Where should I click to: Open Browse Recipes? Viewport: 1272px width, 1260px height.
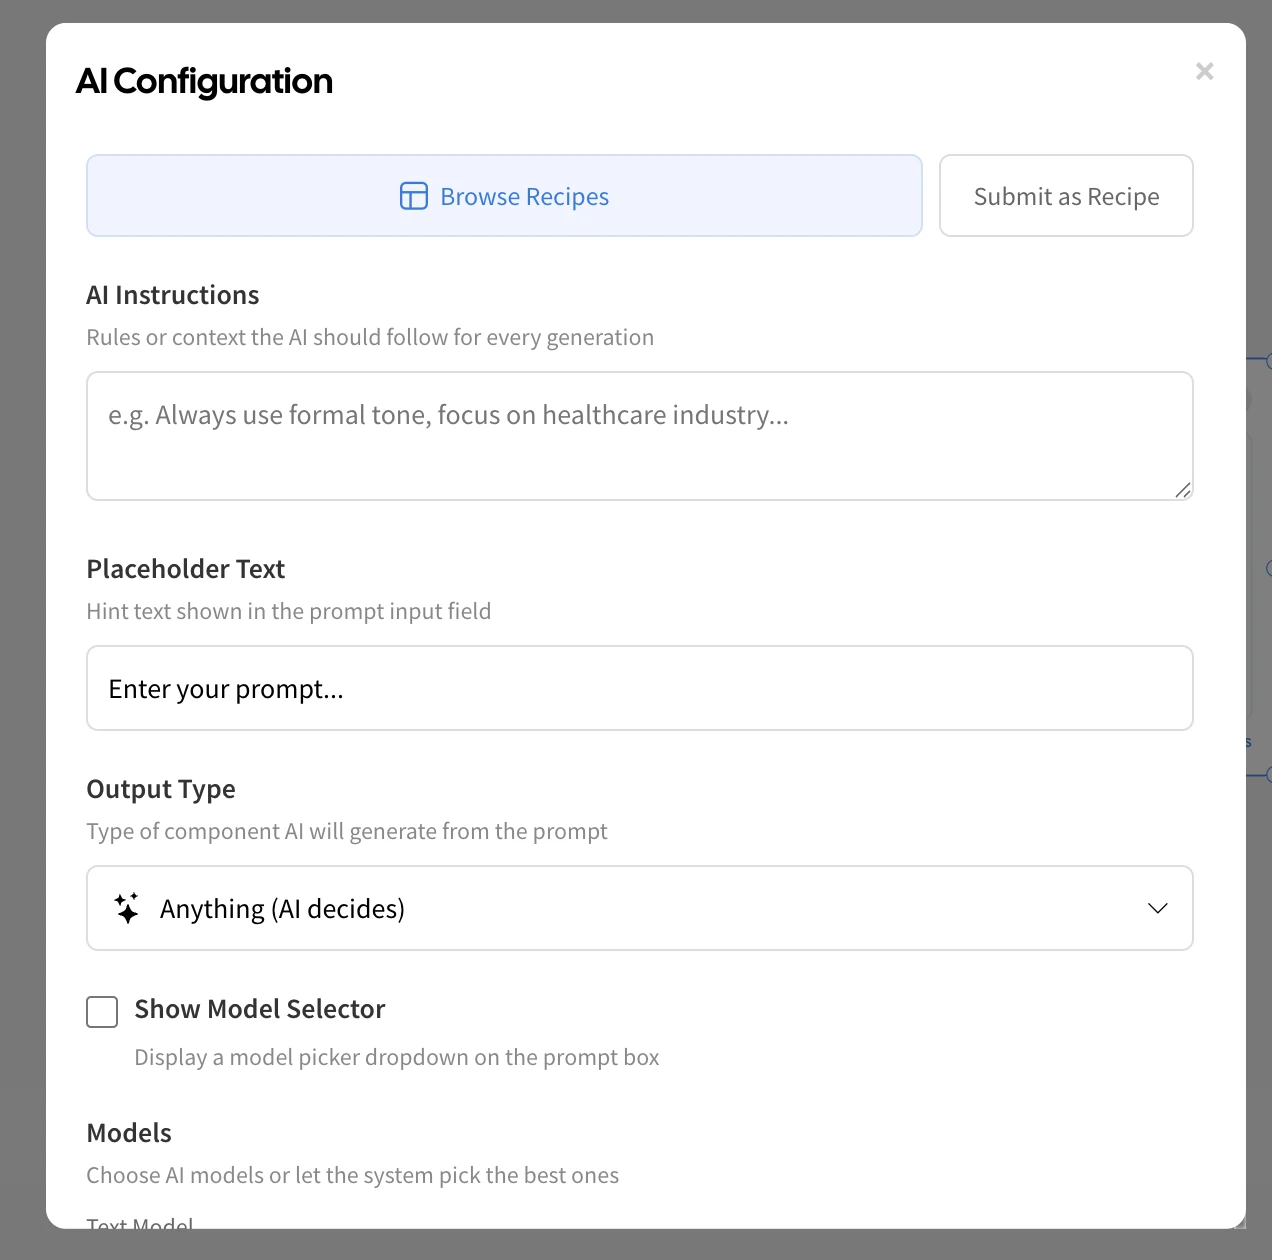tap(504, 196)
